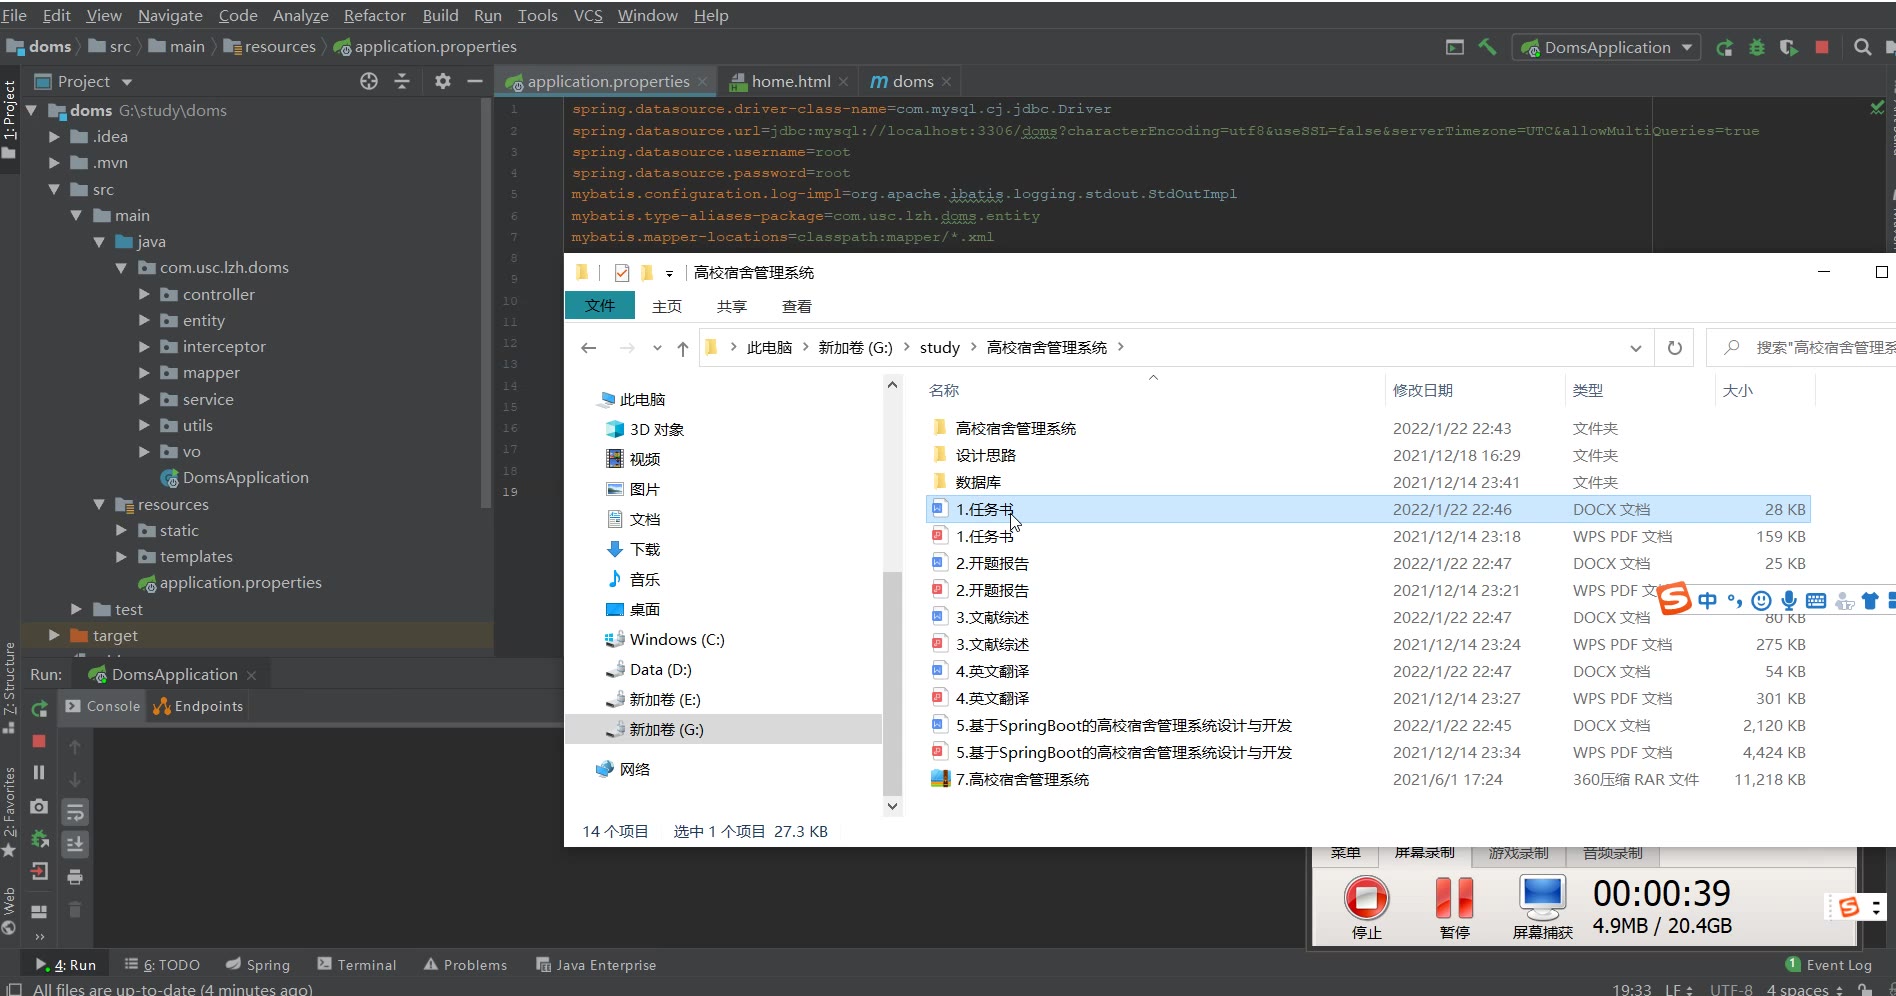Stop the application with red square
The height and width of the screenshot is (996, 1896).
click(x=1822, y=47)
